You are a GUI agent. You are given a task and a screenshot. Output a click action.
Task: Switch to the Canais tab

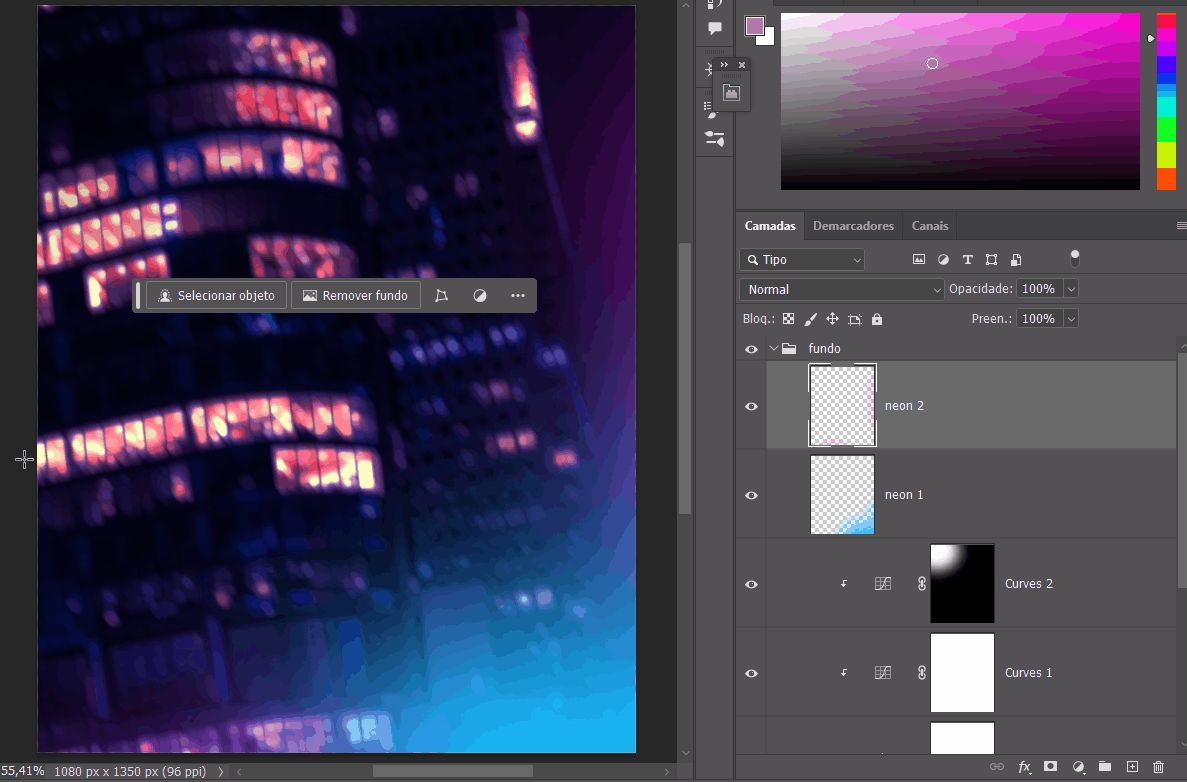tap(930, 226)
